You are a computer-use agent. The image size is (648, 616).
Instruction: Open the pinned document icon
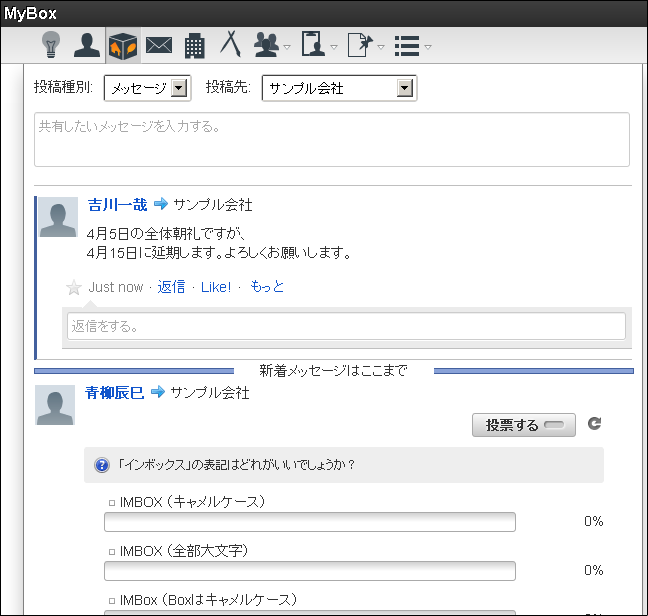point(360,45)
